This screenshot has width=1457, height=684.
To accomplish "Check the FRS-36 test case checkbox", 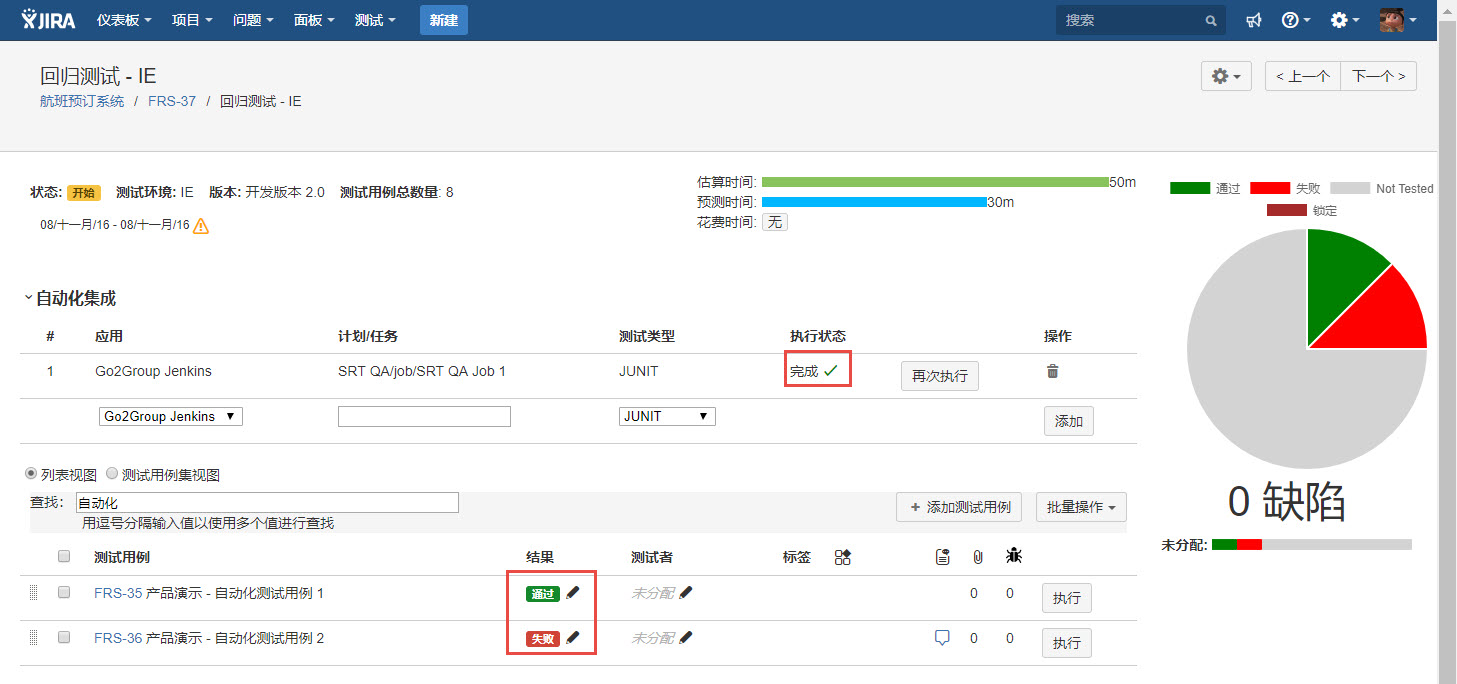I will pyautogui.click(x=64, y=637).
